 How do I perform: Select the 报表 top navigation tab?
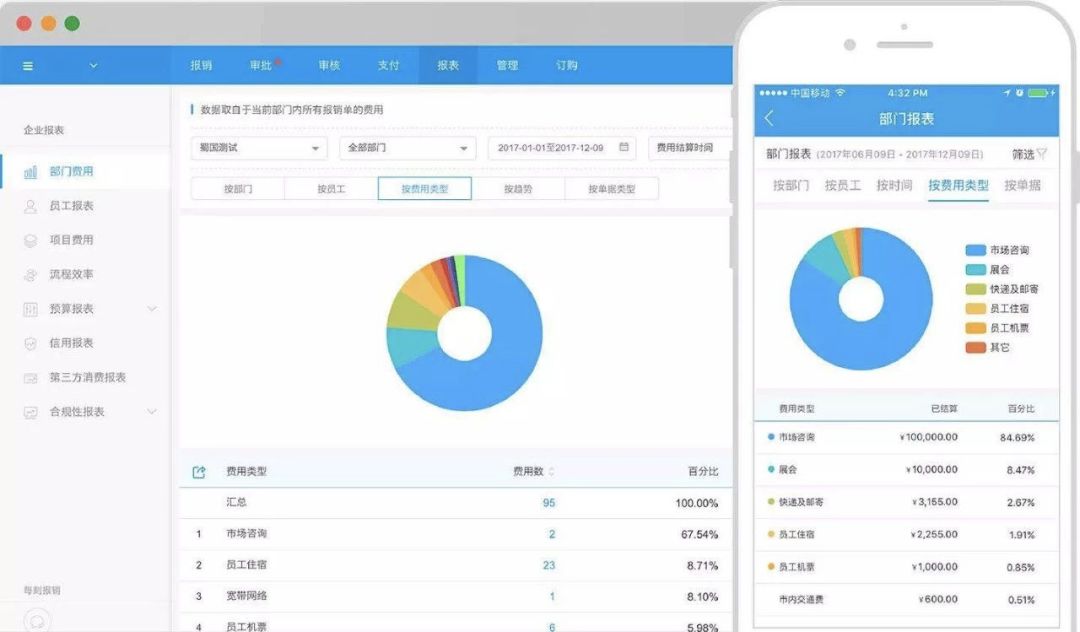448,65
